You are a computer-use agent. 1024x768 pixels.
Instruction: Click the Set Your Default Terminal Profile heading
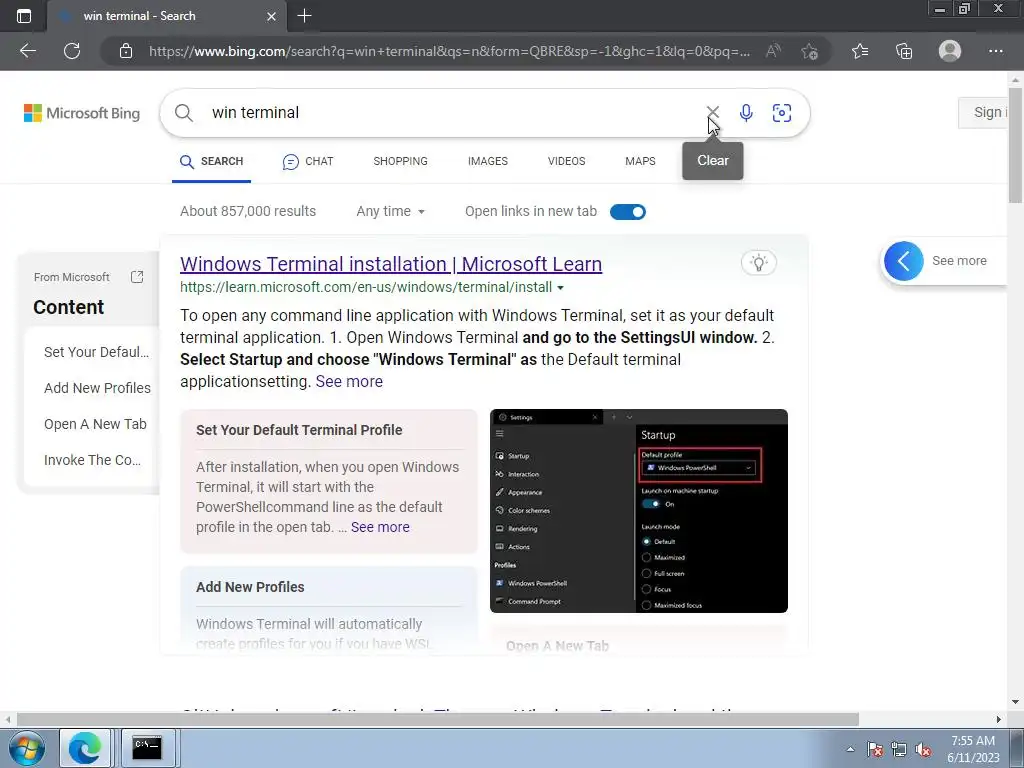(x=299, y=430)
